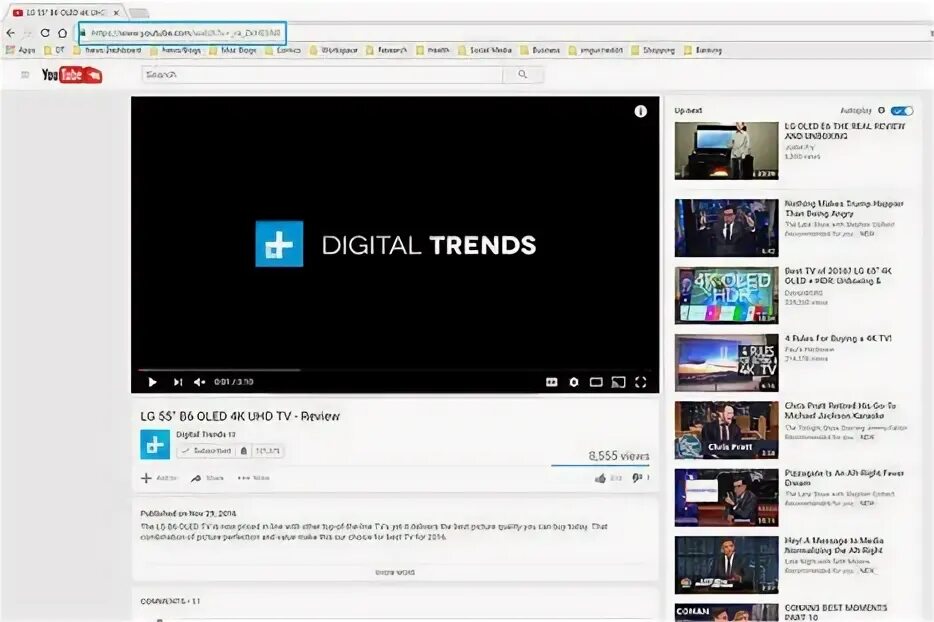This screenshot has width=934, height=622.
Task: Close the LG B6 OLED browser tab
Action: (x=116, y=13)
